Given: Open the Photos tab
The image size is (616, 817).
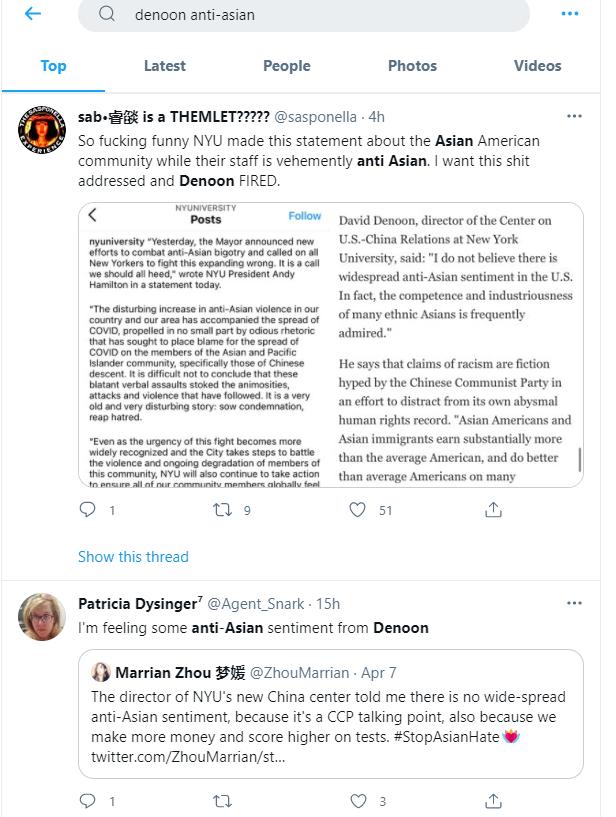Looking at the screenshot, I should 412,66.
